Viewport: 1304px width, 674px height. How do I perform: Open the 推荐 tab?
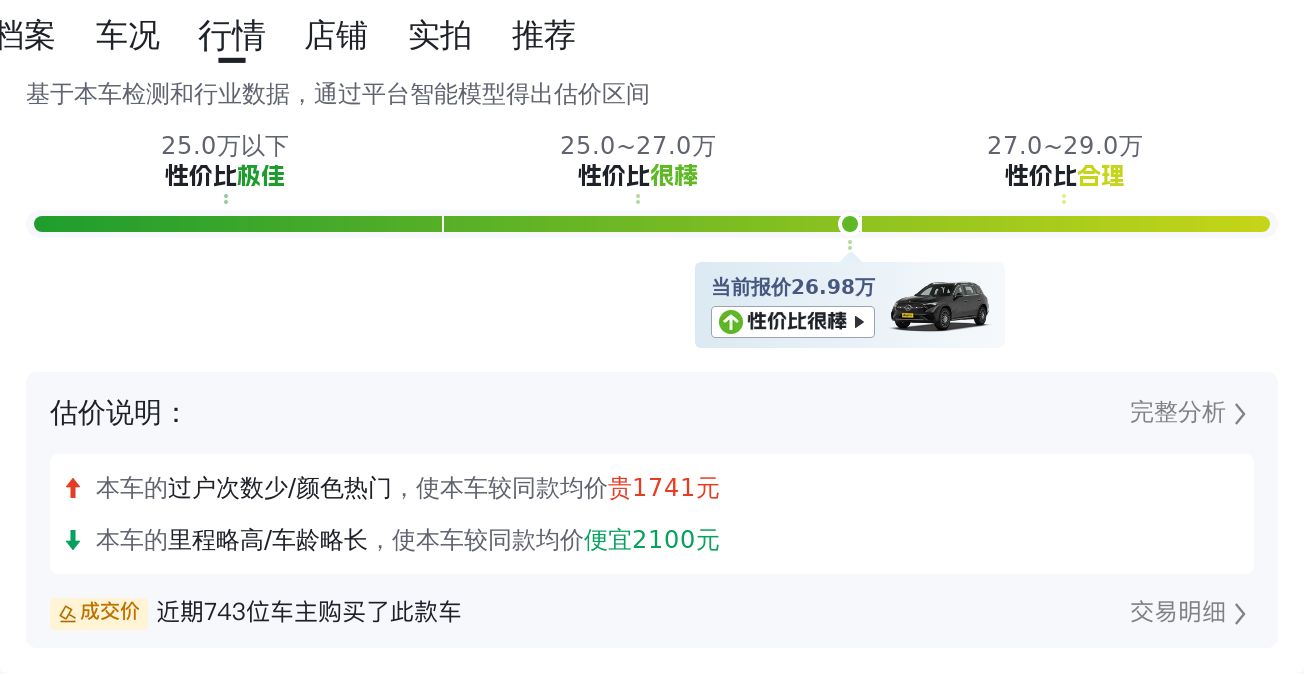(544, 36)
